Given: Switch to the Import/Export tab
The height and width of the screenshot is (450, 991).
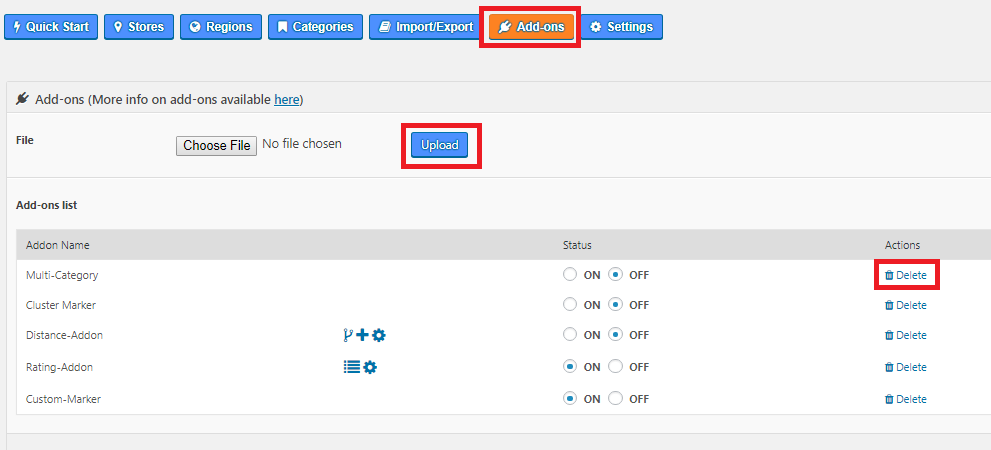Looking at the screenshot, I should (x=426, y=27).
